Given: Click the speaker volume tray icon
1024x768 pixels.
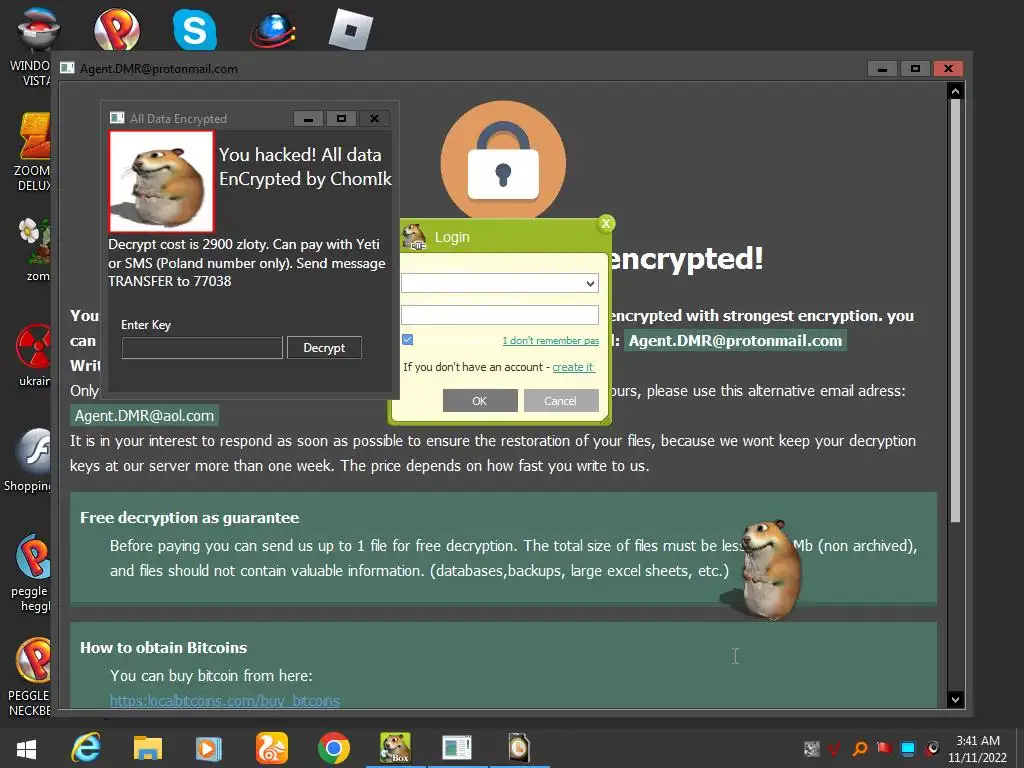Looking at the screenshot, I should 933,748.
